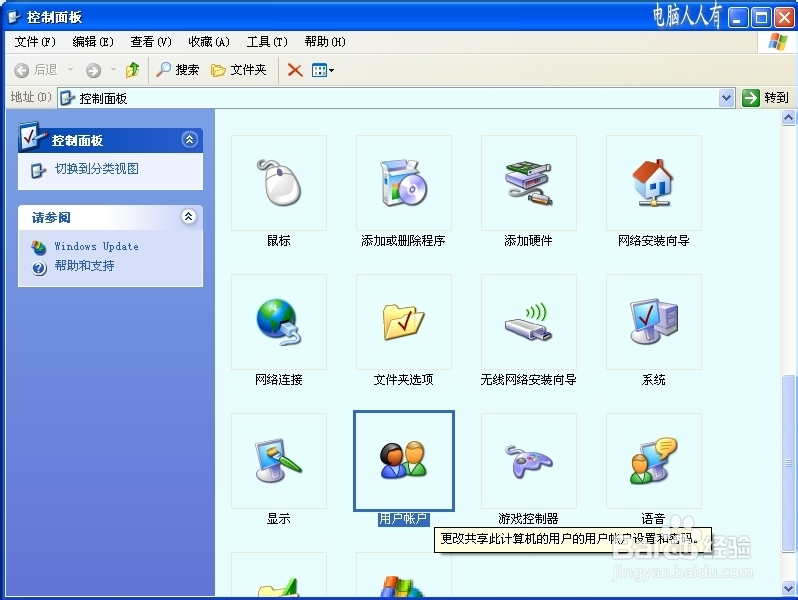Click the Search (搜索) toolbar button
Screen dimensions: 798x600
(177, 70)
